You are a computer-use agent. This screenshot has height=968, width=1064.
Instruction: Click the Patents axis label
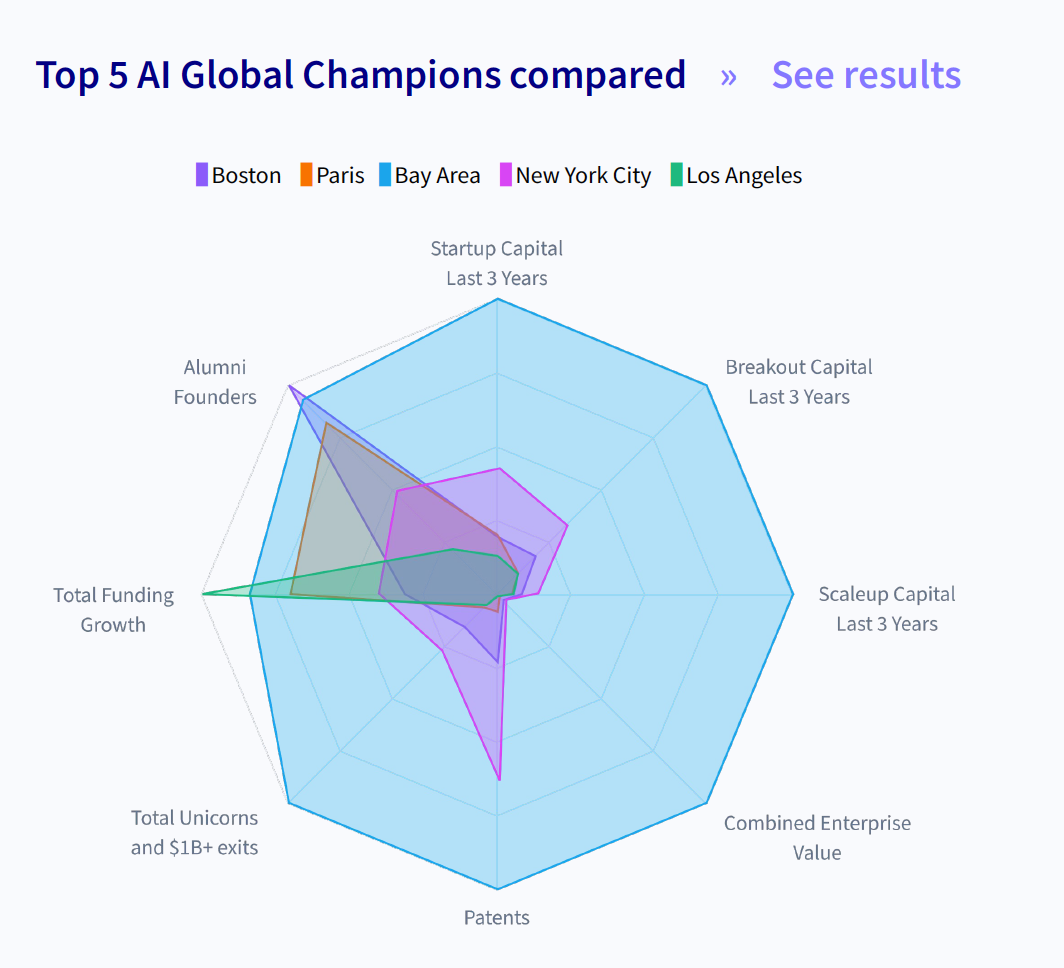coord(497,917)
